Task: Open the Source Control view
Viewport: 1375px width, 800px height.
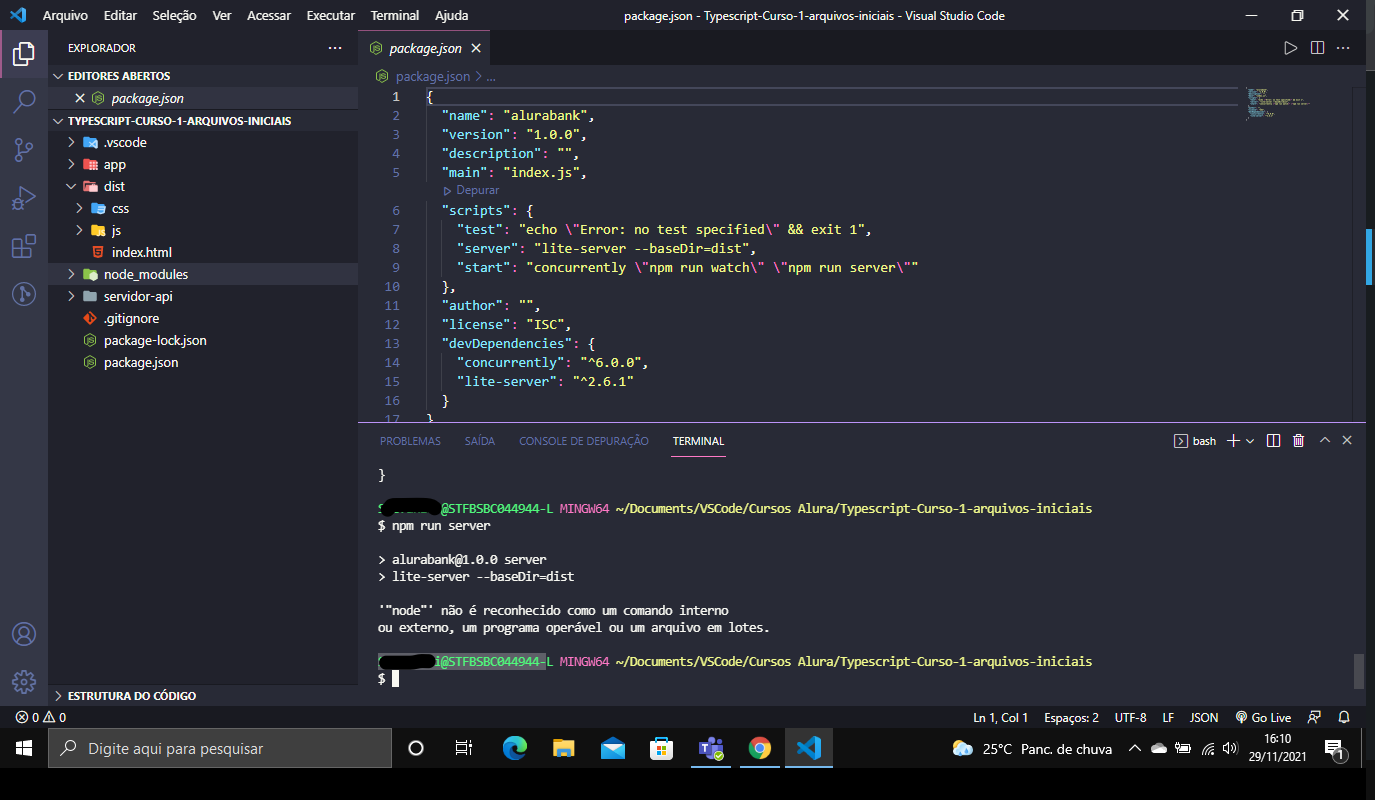Action: click(24, 150)
